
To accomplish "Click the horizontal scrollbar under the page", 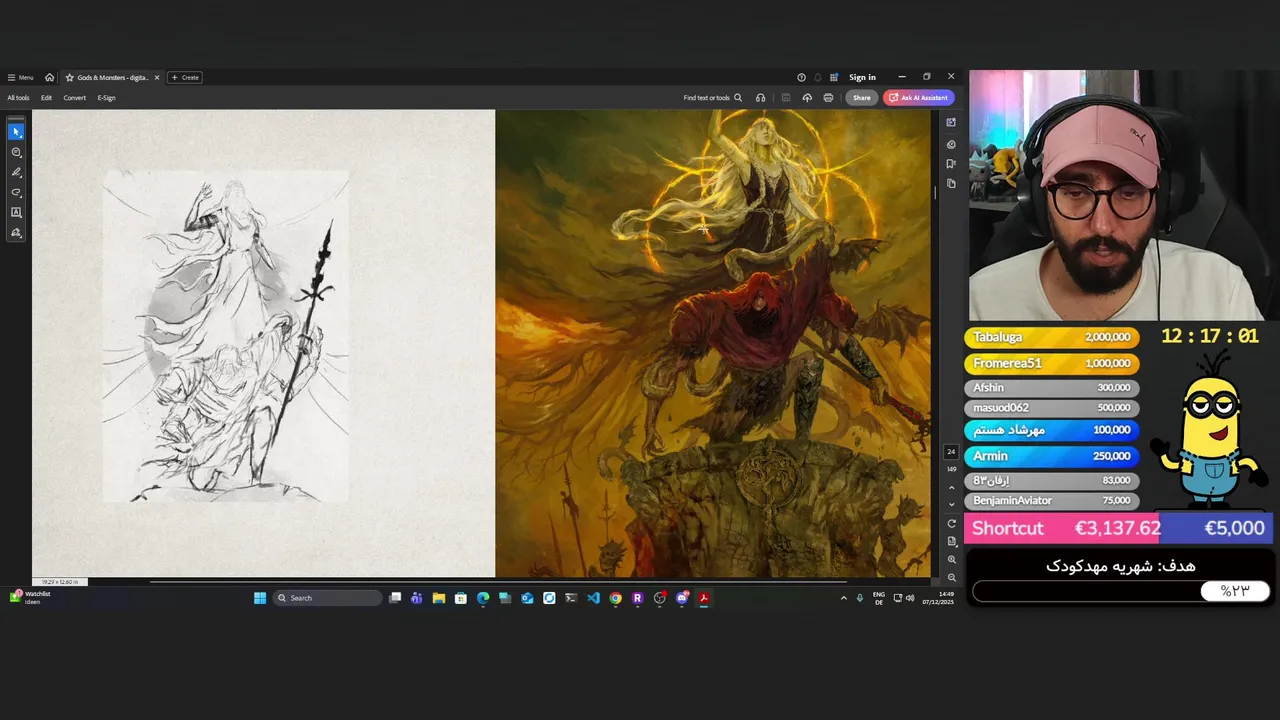I will [498, 581].
